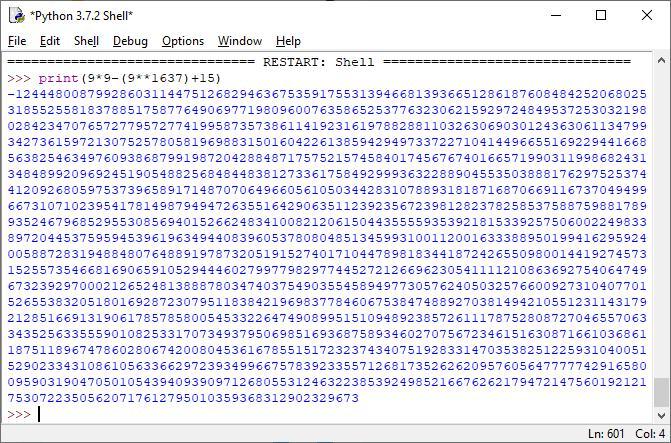Place cursor at the empty >>> prompt
Screen dimensions: 671x443
[x=39, y=414]
